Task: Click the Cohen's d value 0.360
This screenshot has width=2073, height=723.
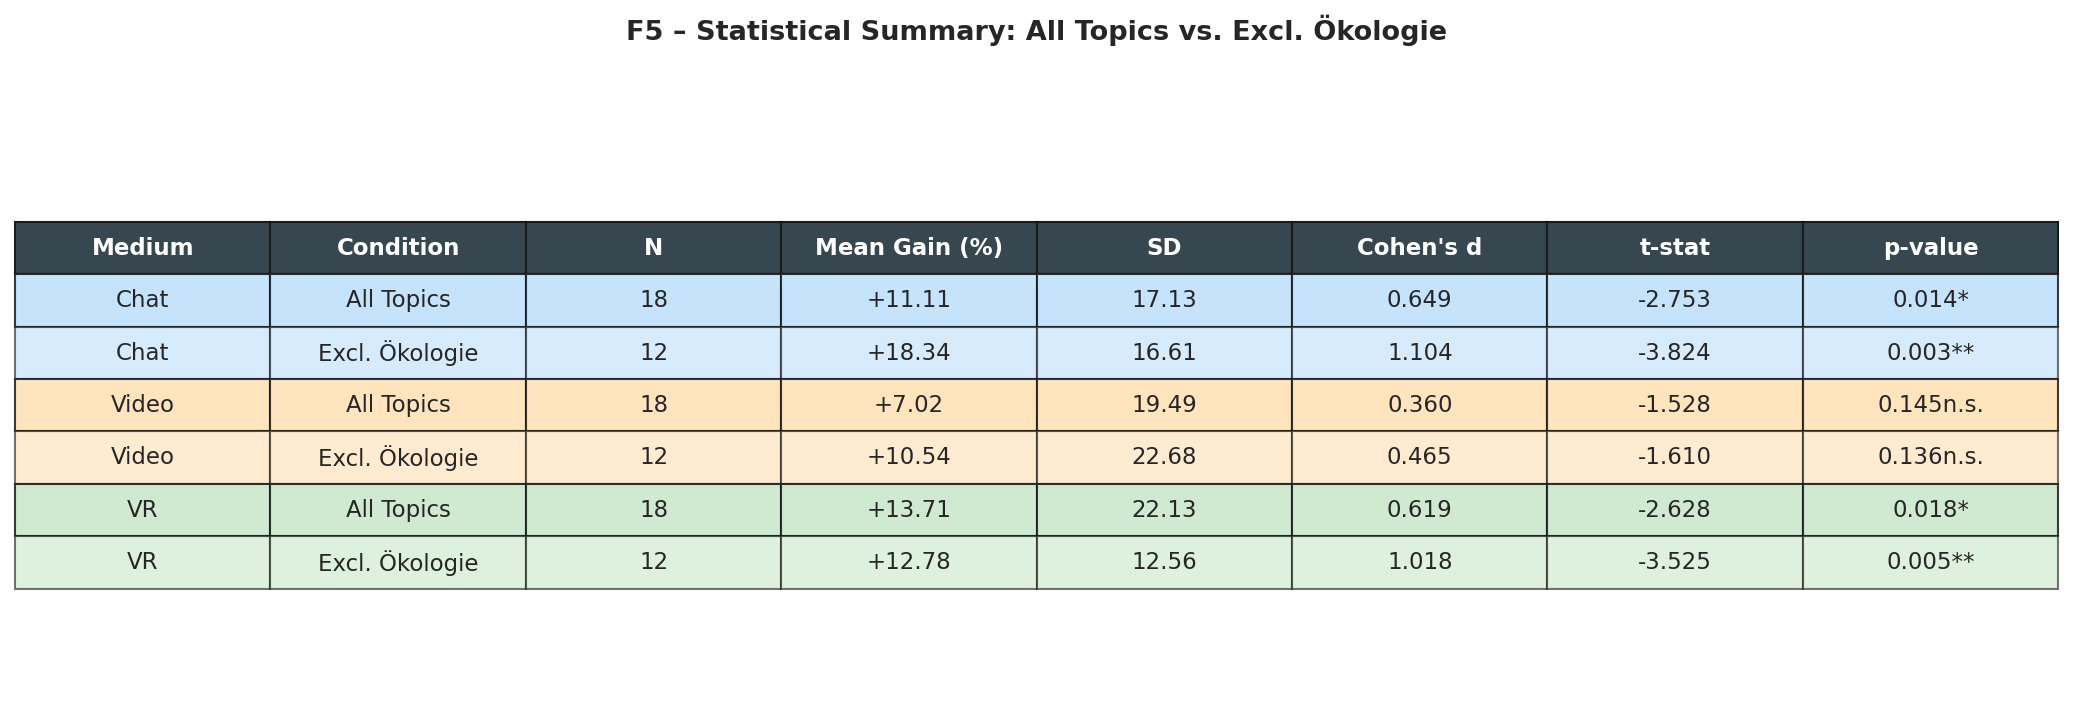Action: point(1419,405)
